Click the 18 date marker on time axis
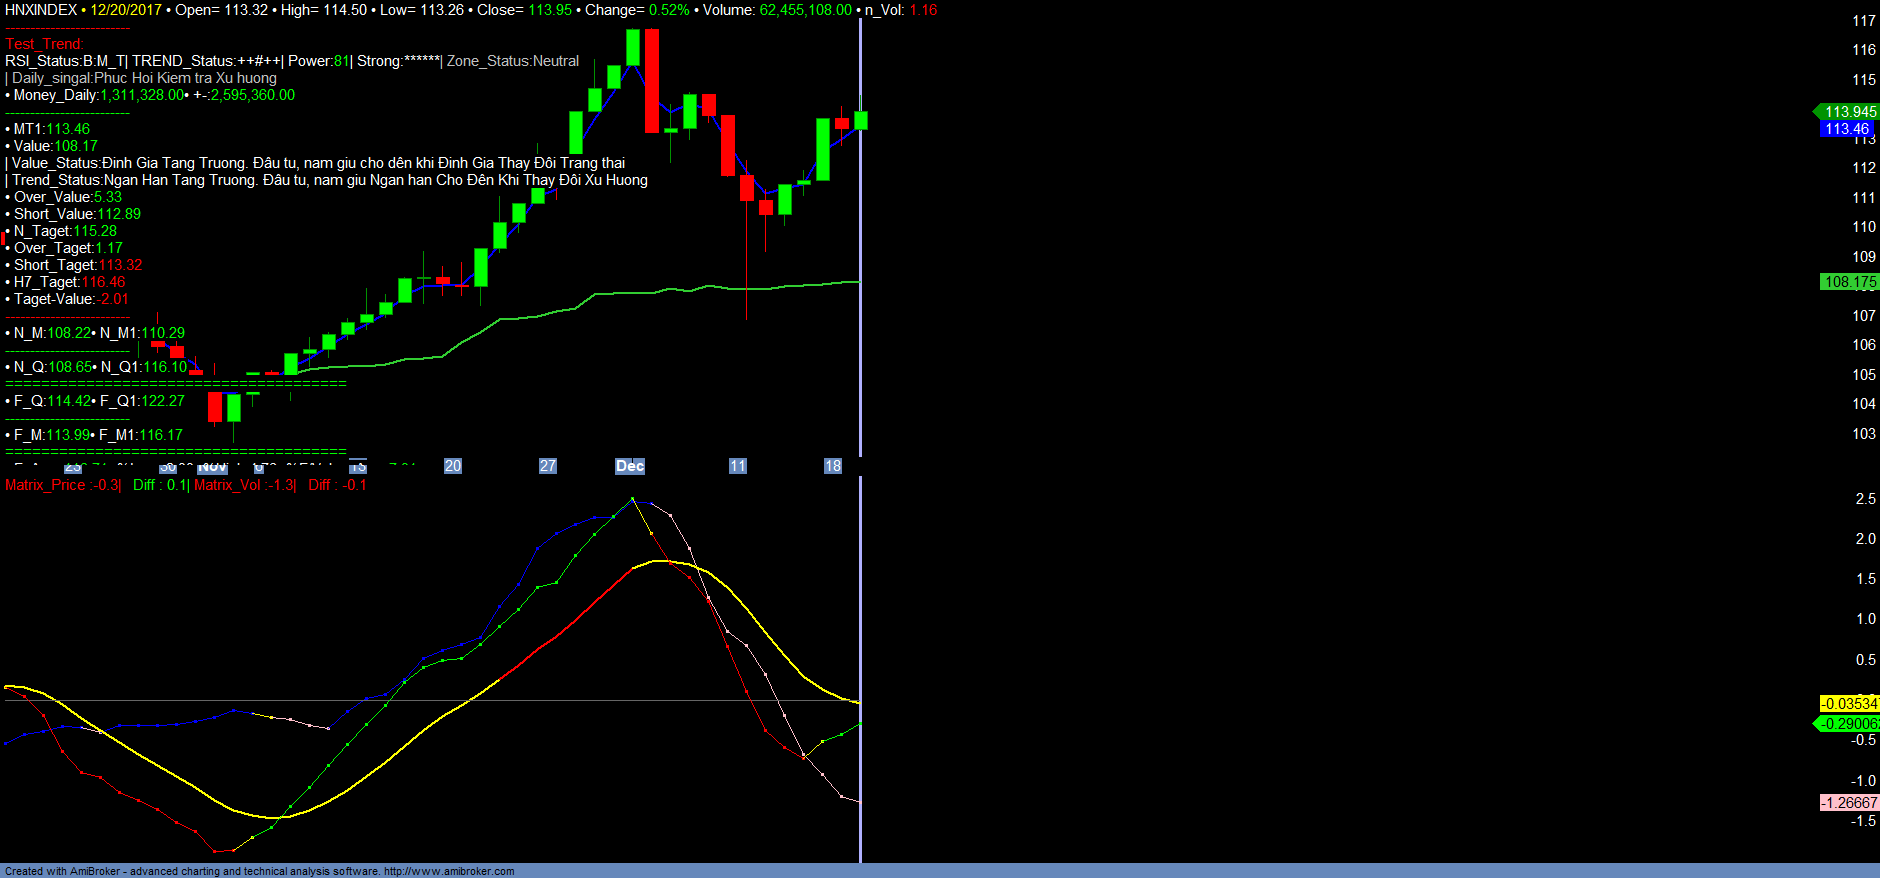The image size is (1880, 878). coord(833,466)
